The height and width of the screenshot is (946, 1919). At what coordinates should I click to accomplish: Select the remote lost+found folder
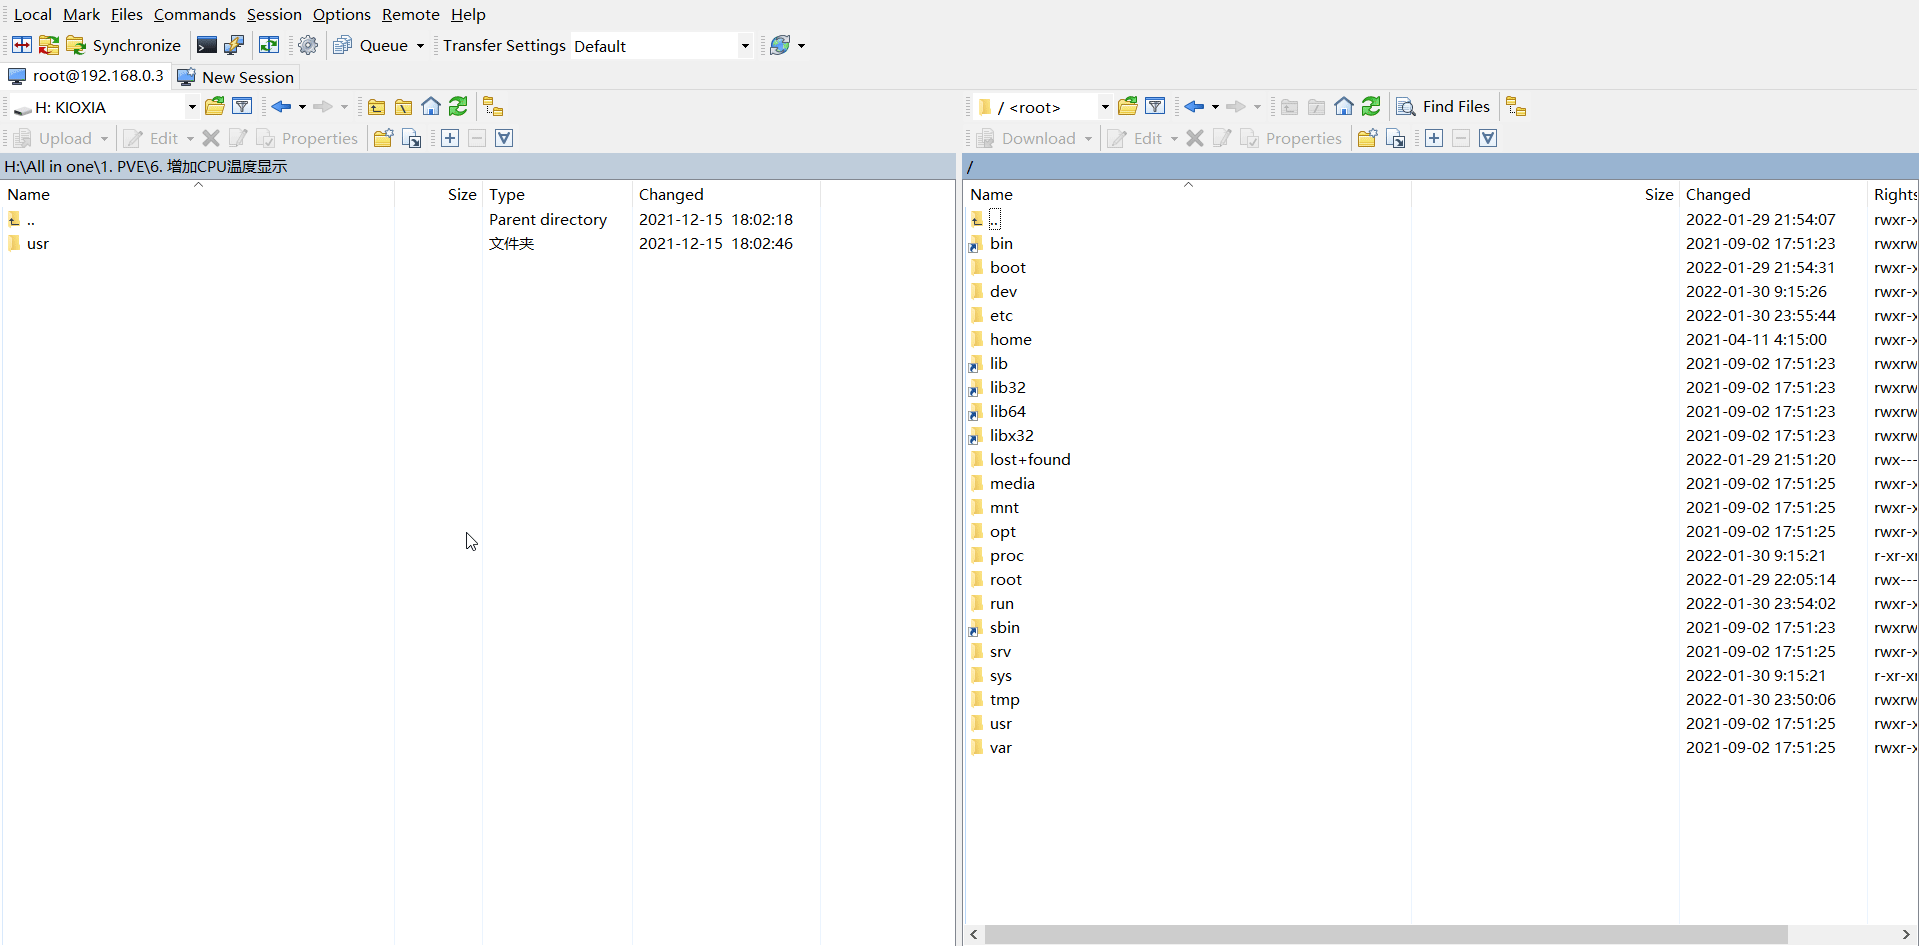pyautogui.click(x=1030, y=459)
